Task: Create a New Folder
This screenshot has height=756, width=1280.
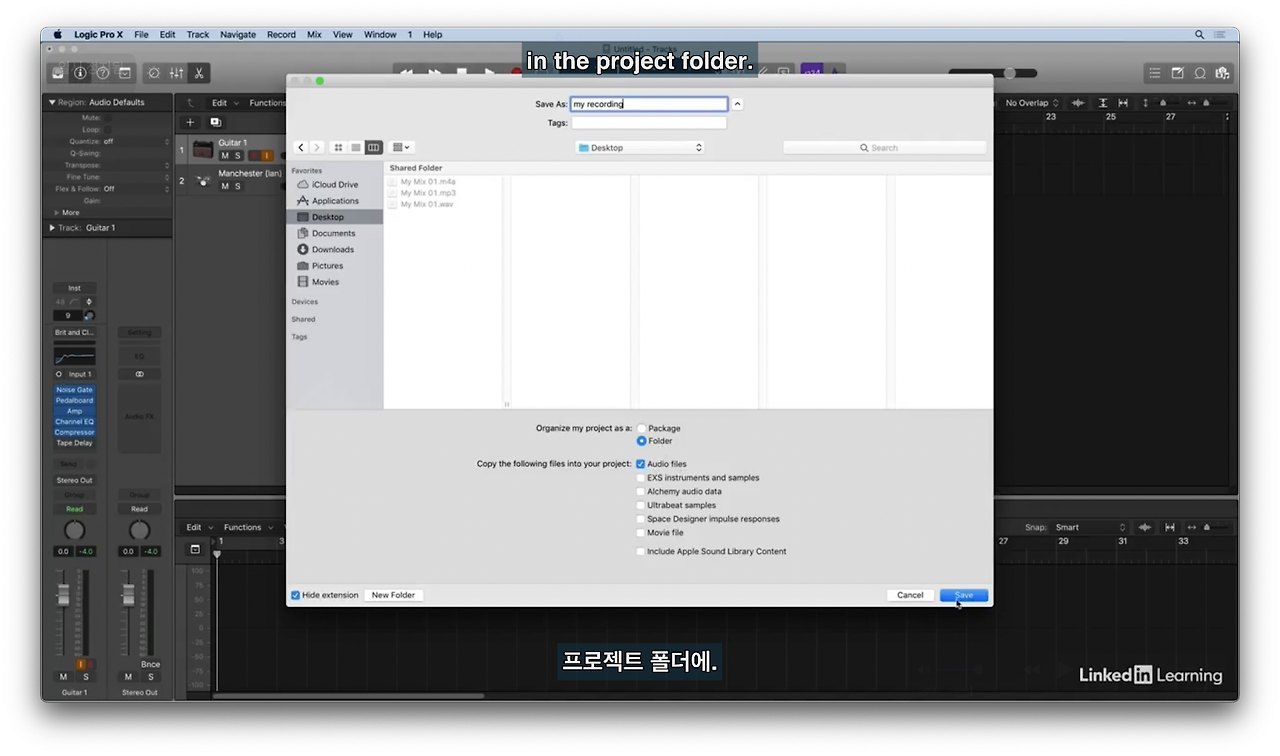Action: point(393,595)
